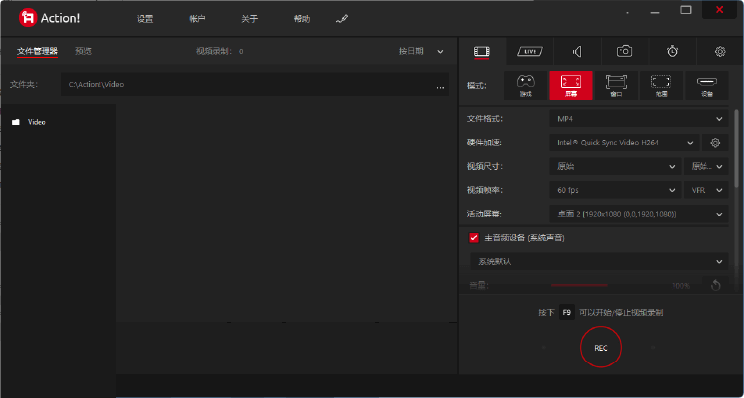
Task: Open the 帐户 account menu
Action: (197, 19)
